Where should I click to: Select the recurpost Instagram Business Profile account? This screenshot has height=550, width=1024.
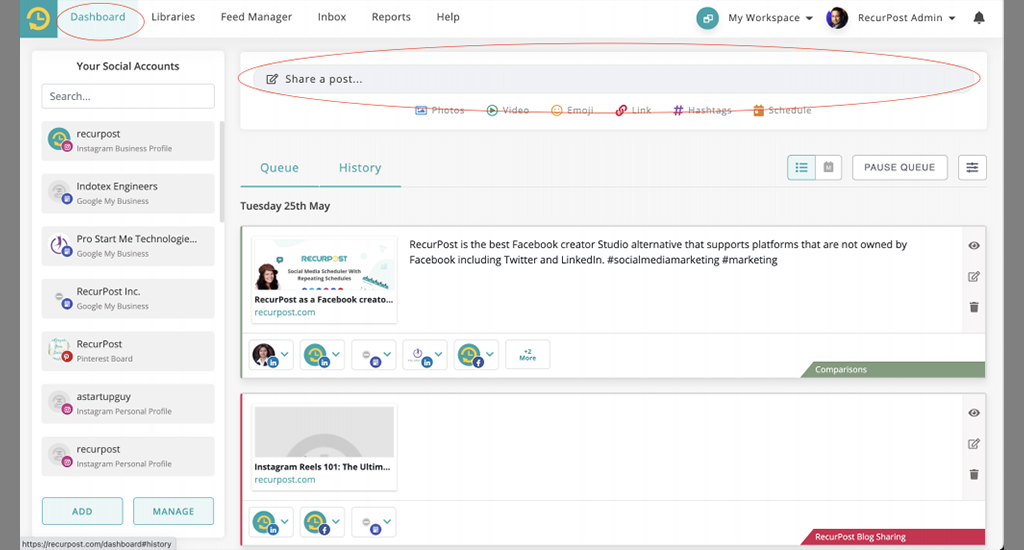(x=128, y=140)
